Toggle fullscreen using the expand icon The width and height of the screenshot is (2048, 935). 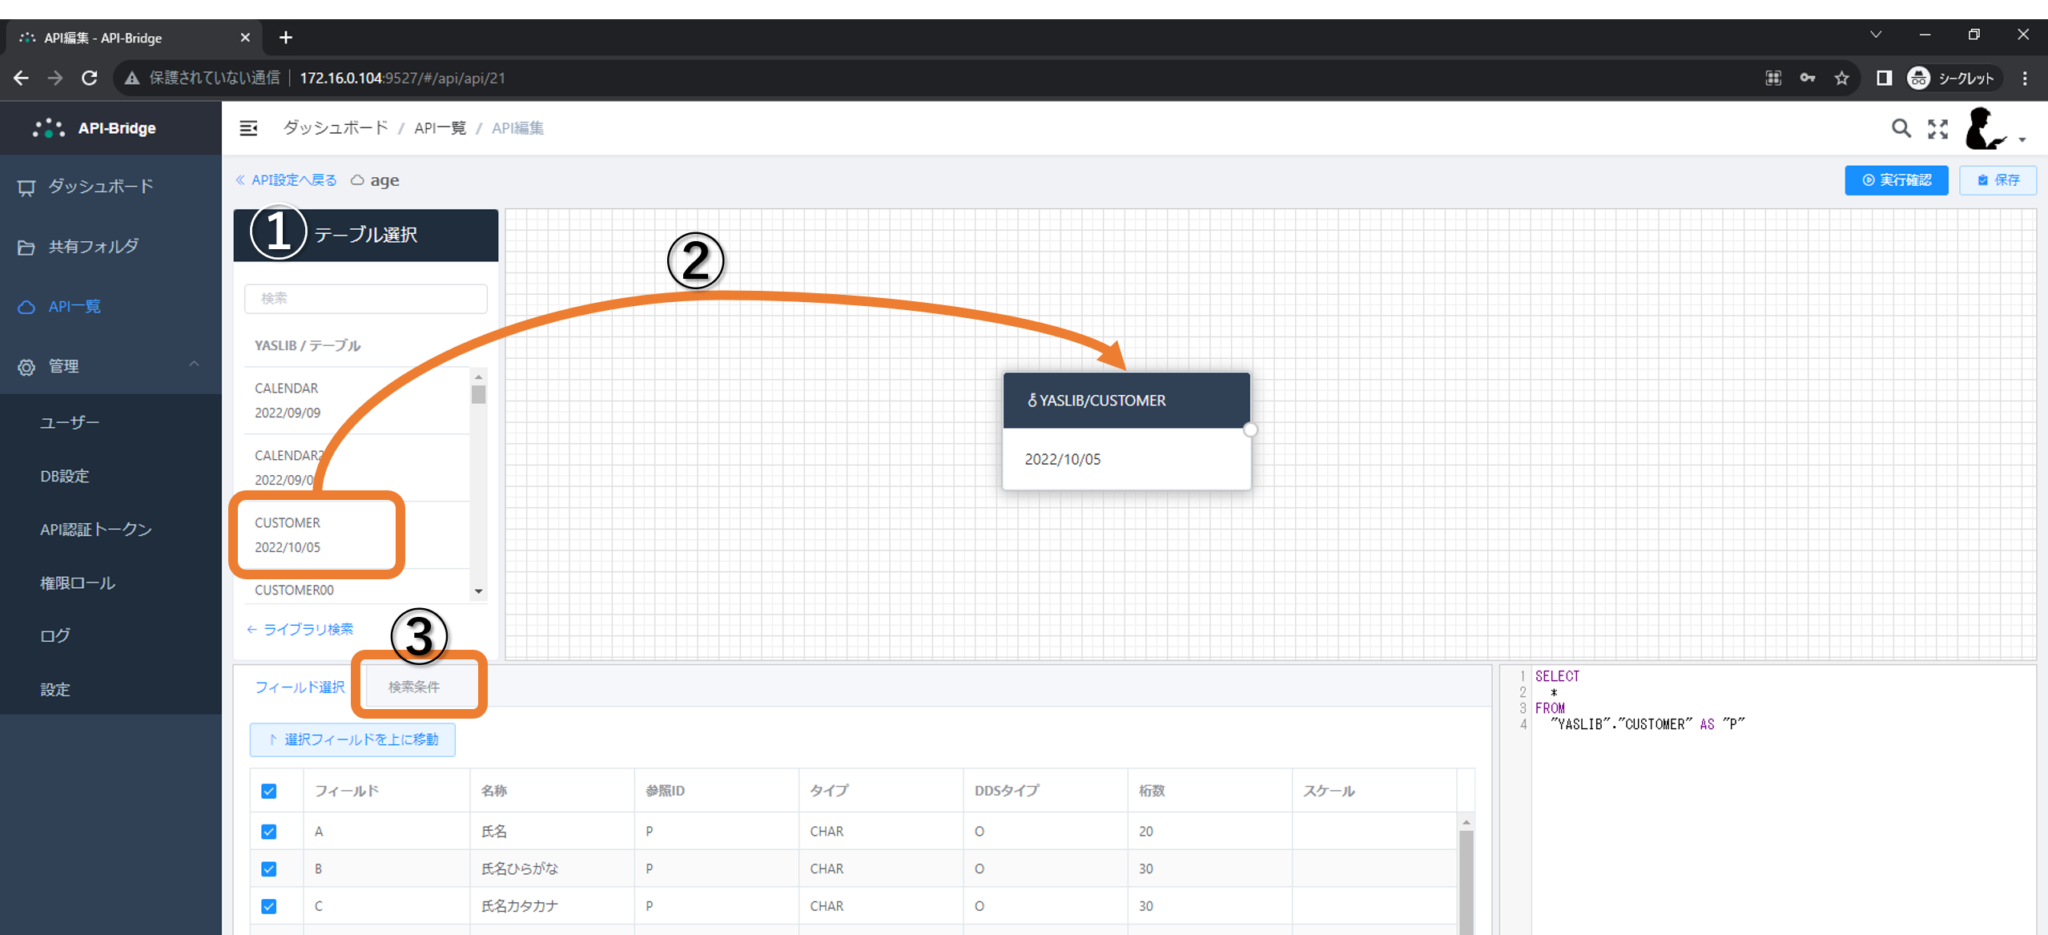(1938, 128)
